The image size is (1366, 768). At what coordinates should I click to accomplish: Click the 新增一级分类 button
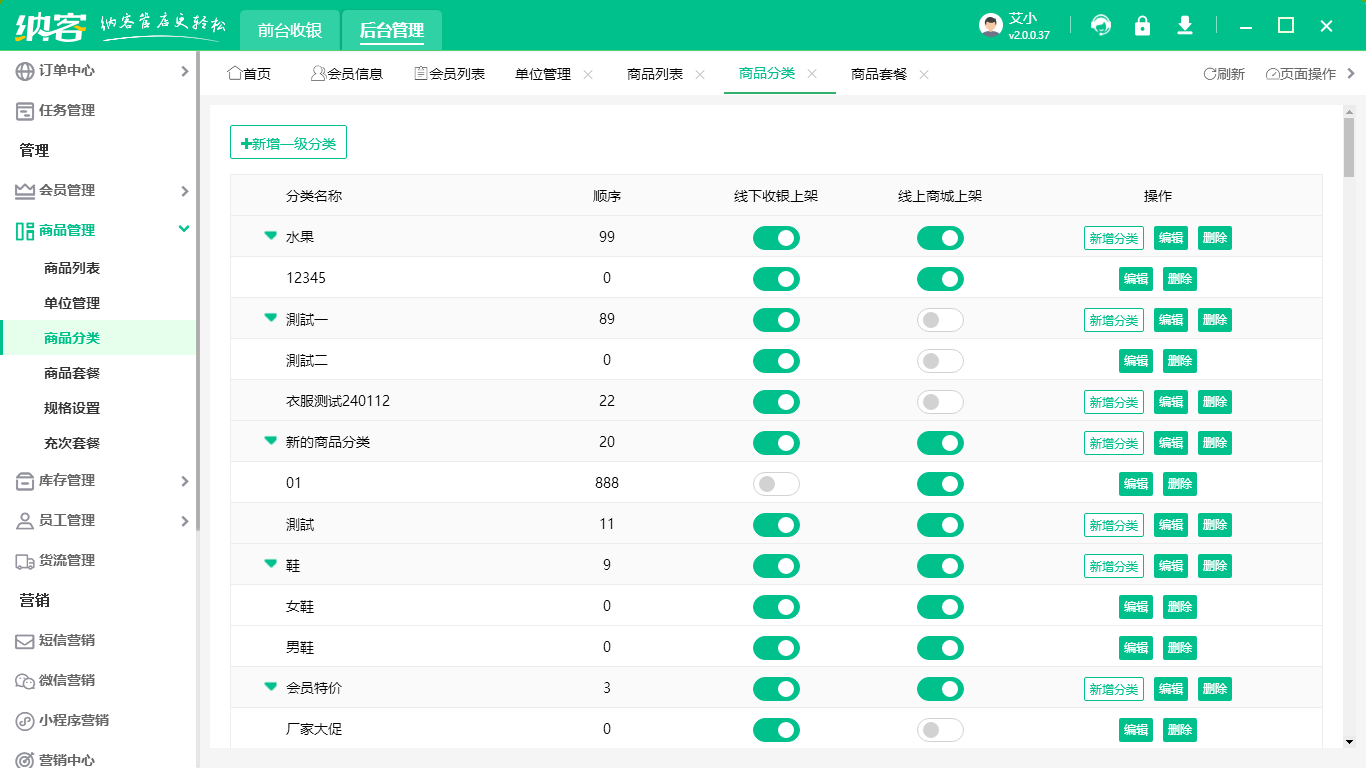click(288, 141)
